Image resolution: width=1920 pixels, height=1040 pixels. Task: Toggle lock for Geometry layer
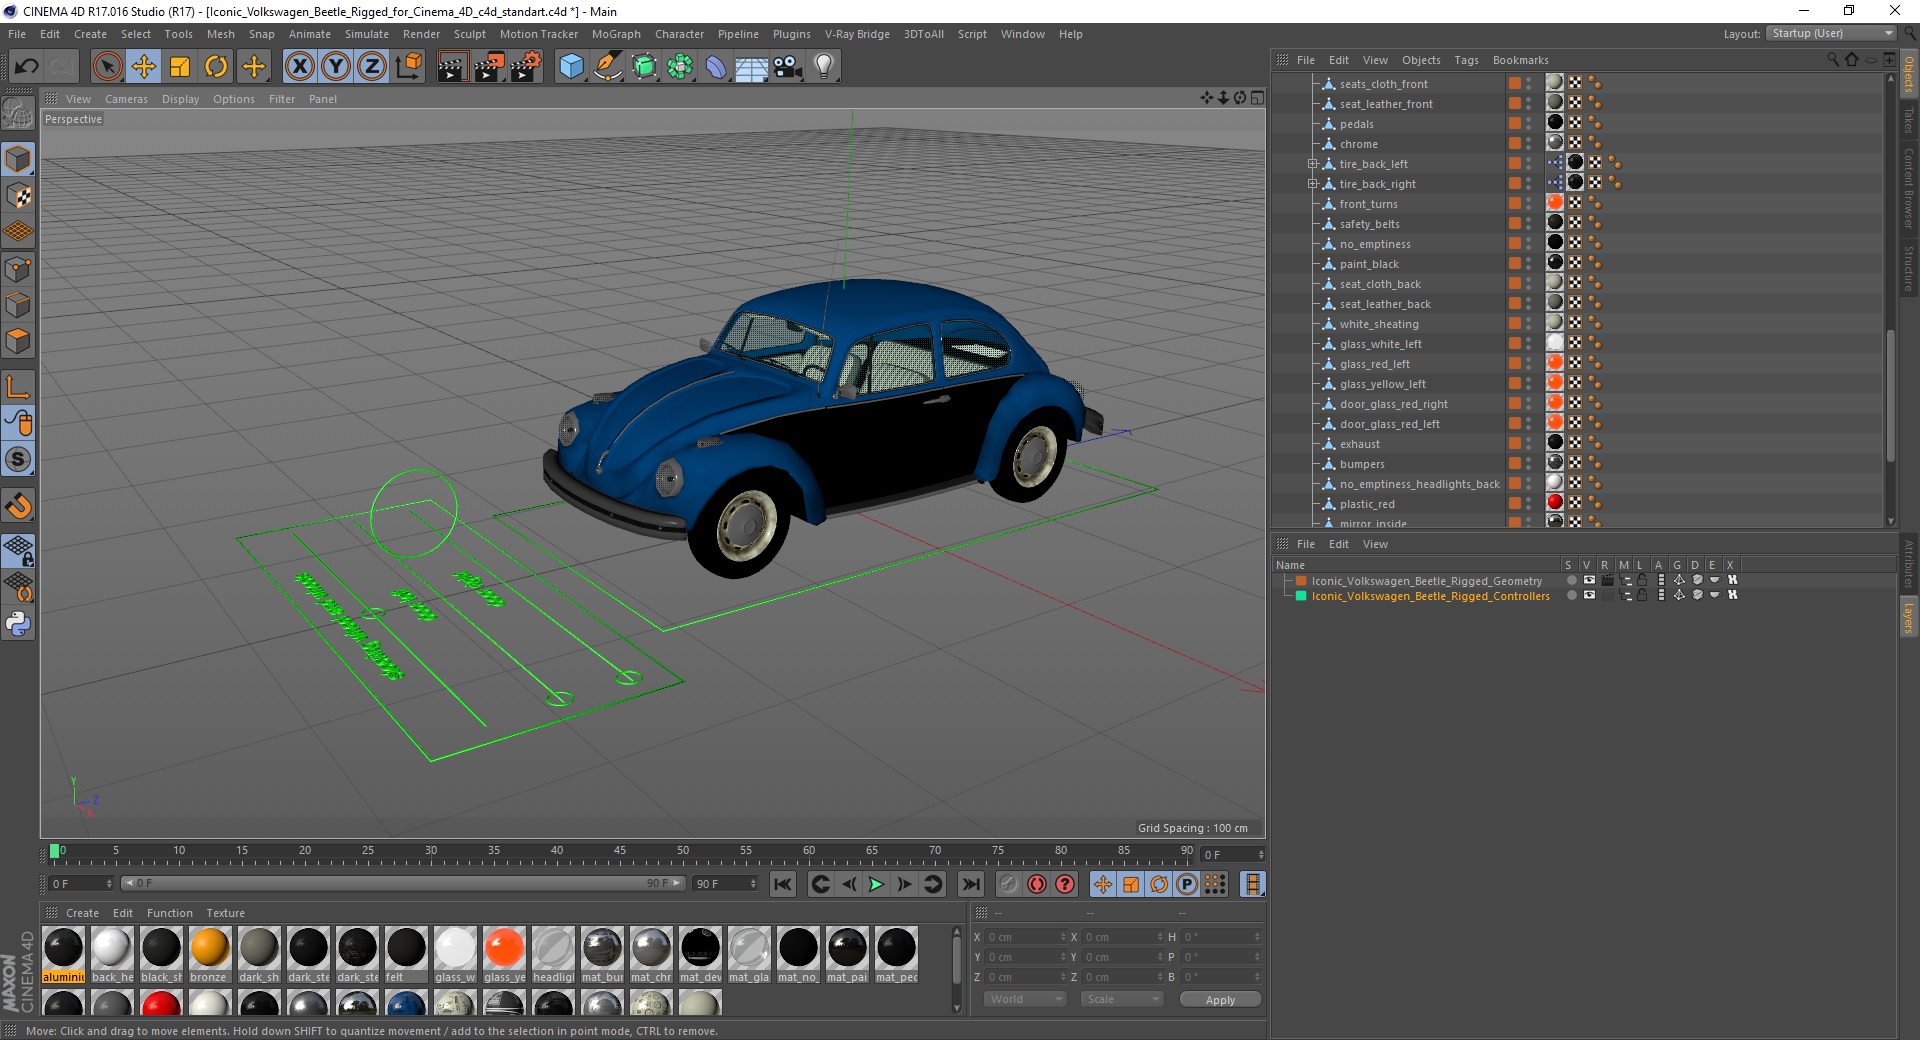coord(1642,580)
